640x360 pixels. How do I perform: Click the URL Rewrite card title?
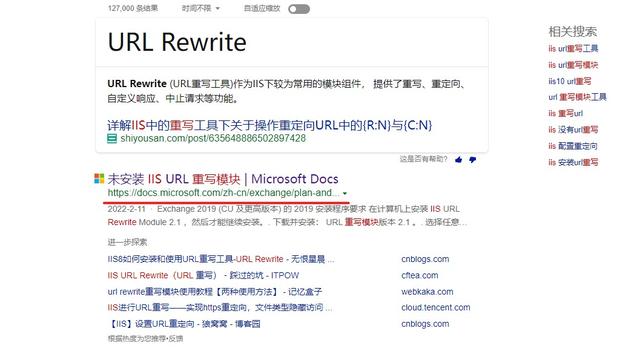click(177, 42)
